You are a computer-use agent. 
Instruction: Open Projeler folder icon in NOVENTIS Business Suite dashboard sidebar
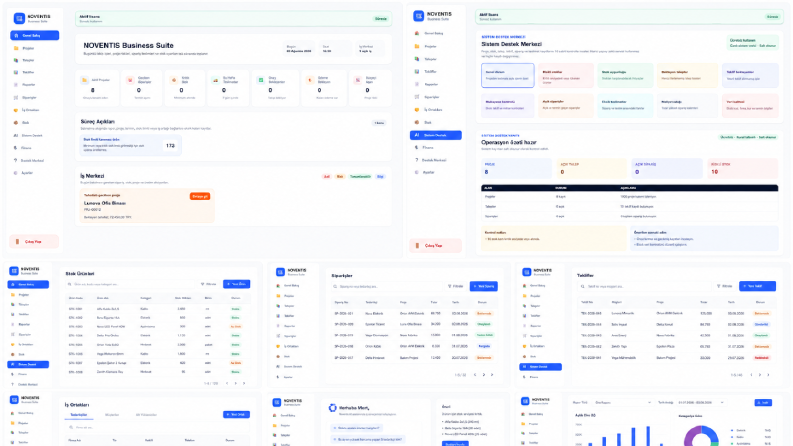16,48
